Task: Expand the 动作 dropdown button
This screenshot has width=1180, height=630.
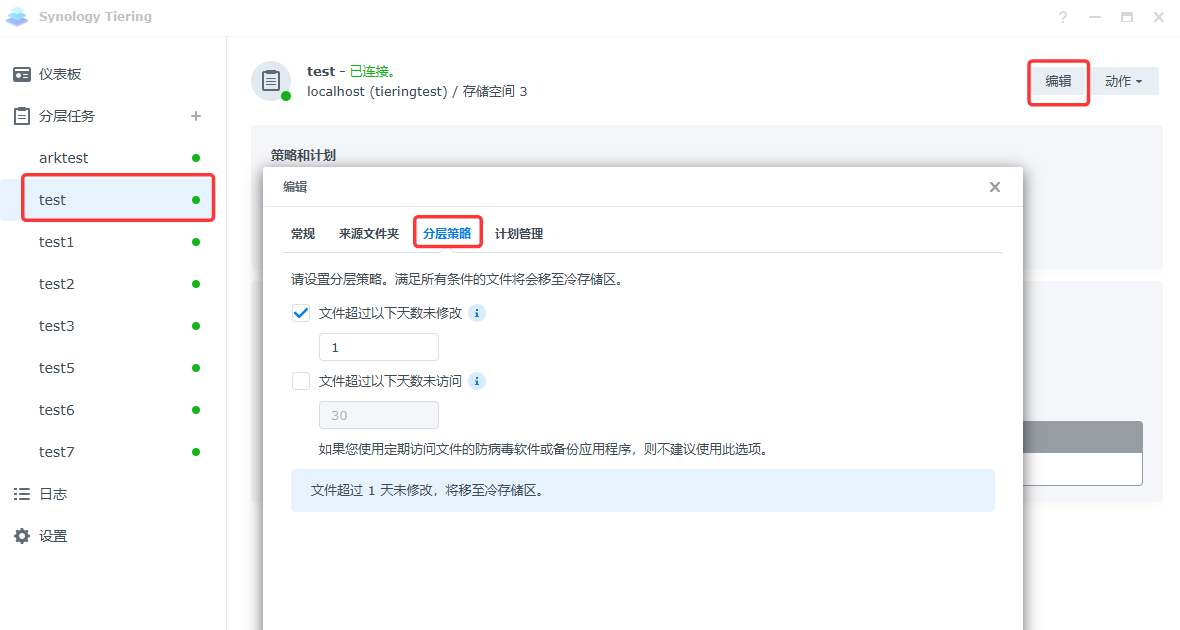Action: pyautogui.click(x=1124, y=81)
